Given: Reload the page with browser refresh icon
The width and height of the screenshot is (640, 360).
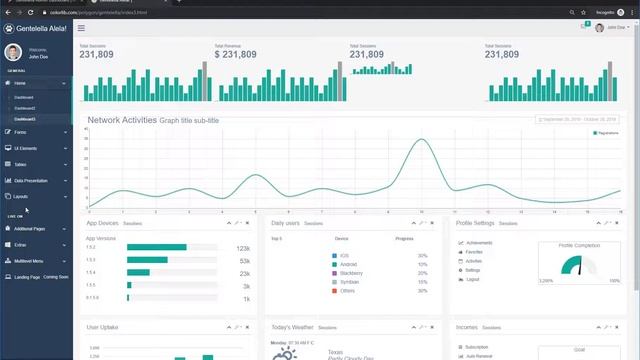Looking at the screenshot, I should click(31, 13).
